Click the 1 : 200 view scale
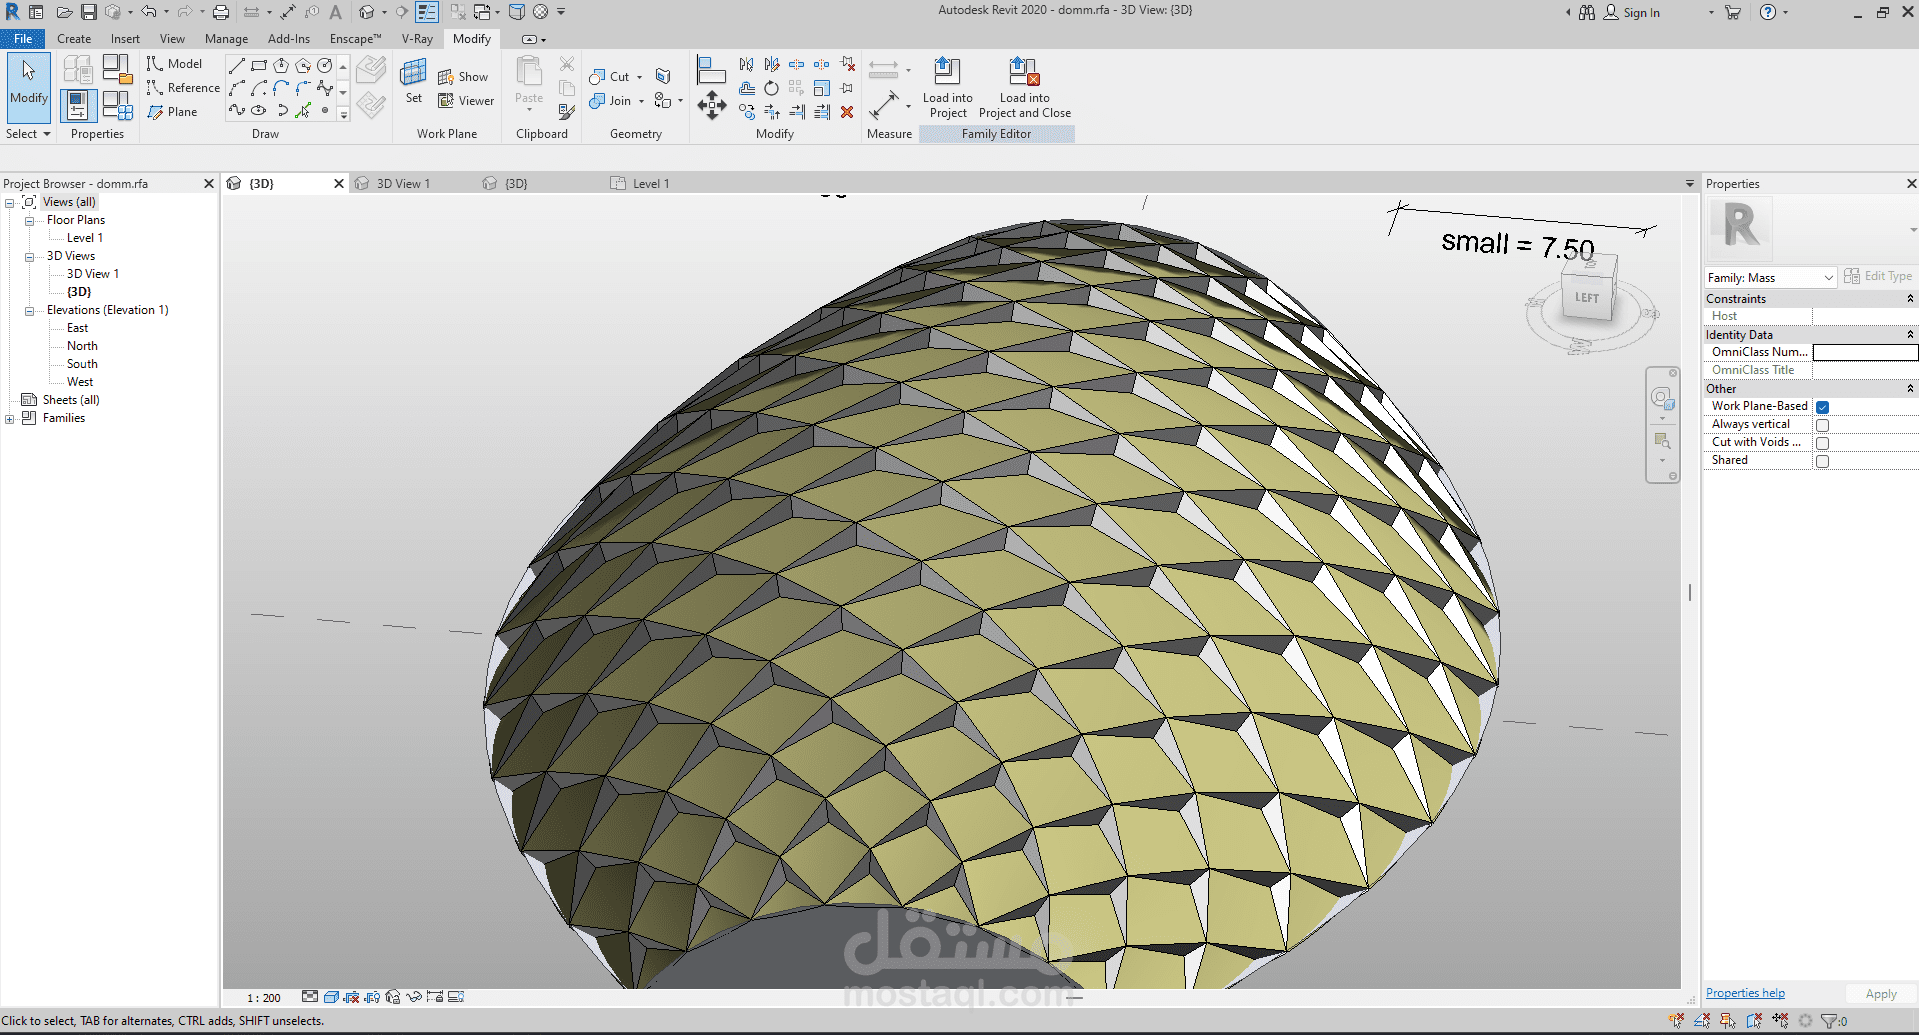Image resolution: width=1919 pixels, height=1035 pixels. coord(264,998)
